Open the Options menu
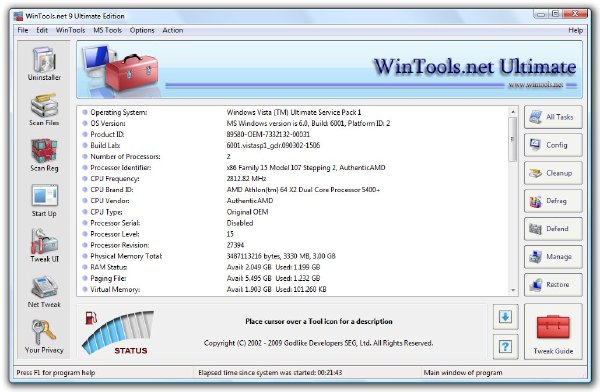 click(142, 30)
